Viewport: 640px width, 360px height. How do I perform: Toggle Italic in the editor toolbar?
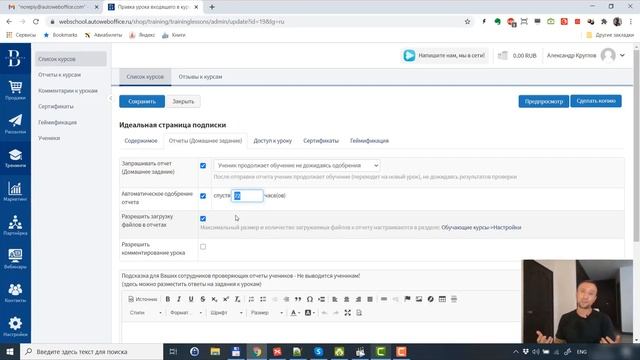pyautogui.click(x=179, y=299)
